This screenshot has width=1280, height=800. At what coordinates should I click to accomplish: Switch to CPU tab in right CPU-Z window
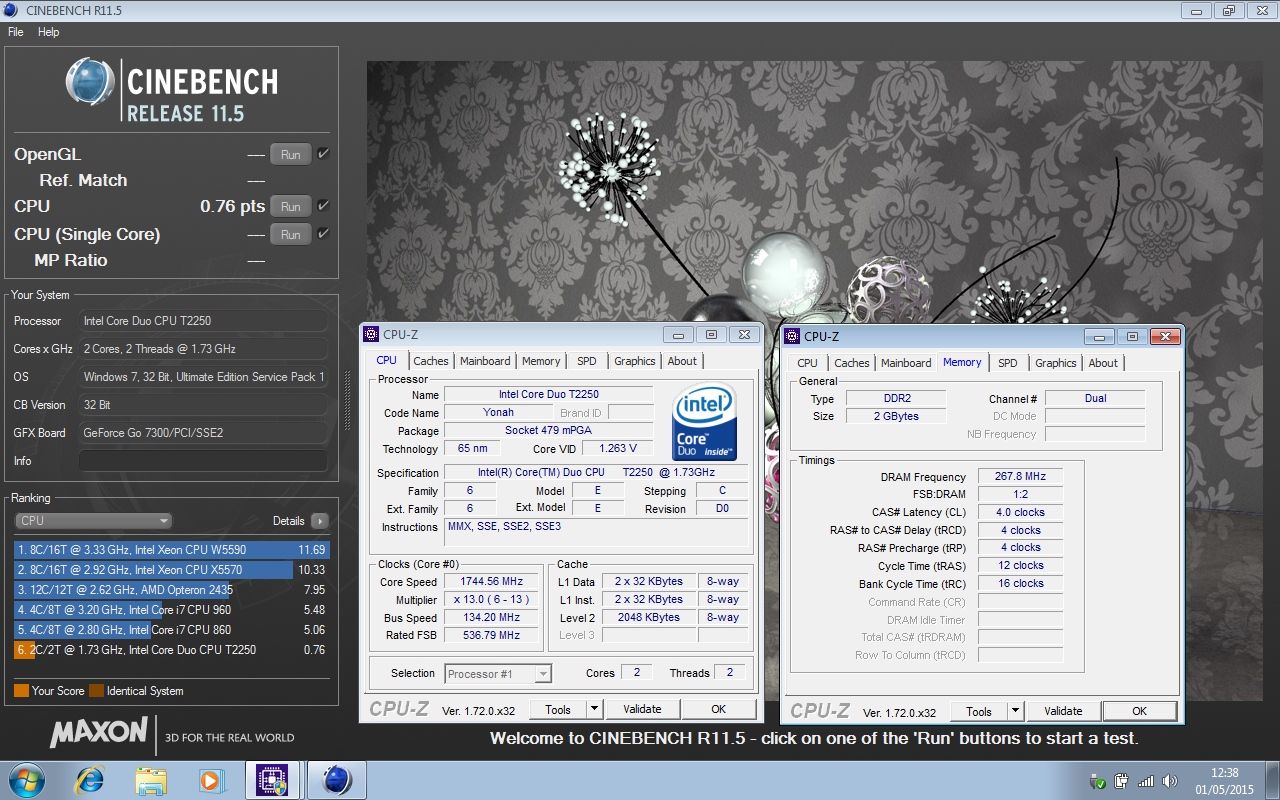click(807, 363)
